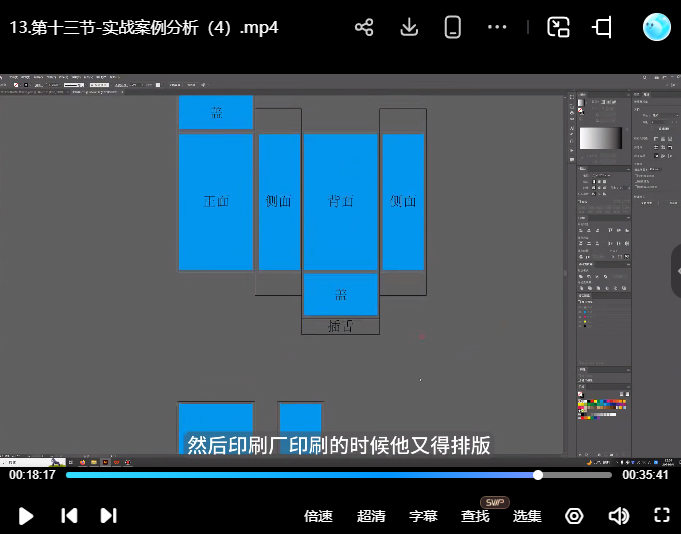Image resolution: width=681 pixels, height=534 pixels.
Task: Mute the video volume
Action: click(x=619, y=516)
